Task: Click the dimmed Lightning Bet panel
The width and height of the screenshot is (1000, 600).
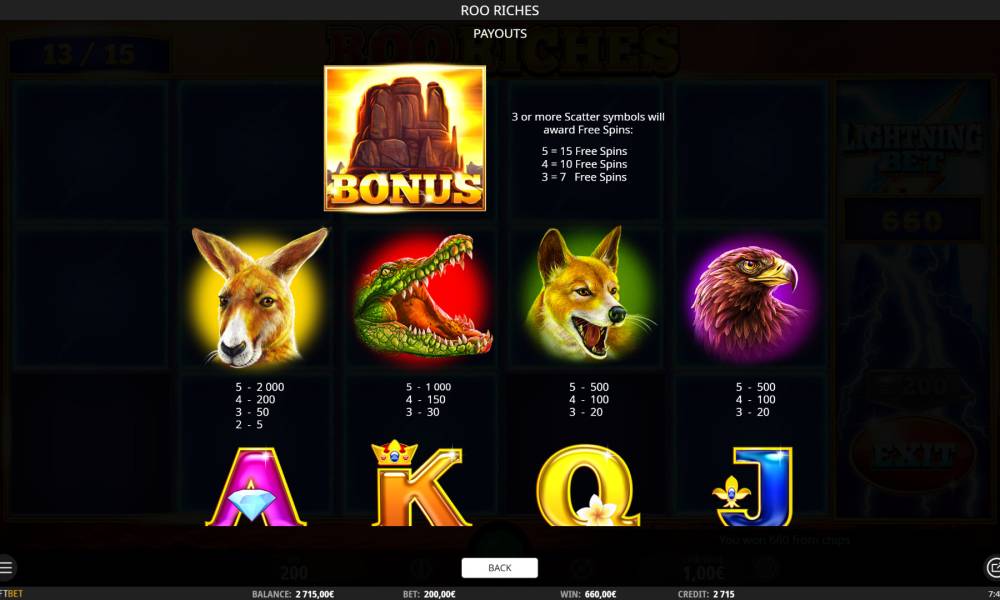Action: tap(912, 147)
